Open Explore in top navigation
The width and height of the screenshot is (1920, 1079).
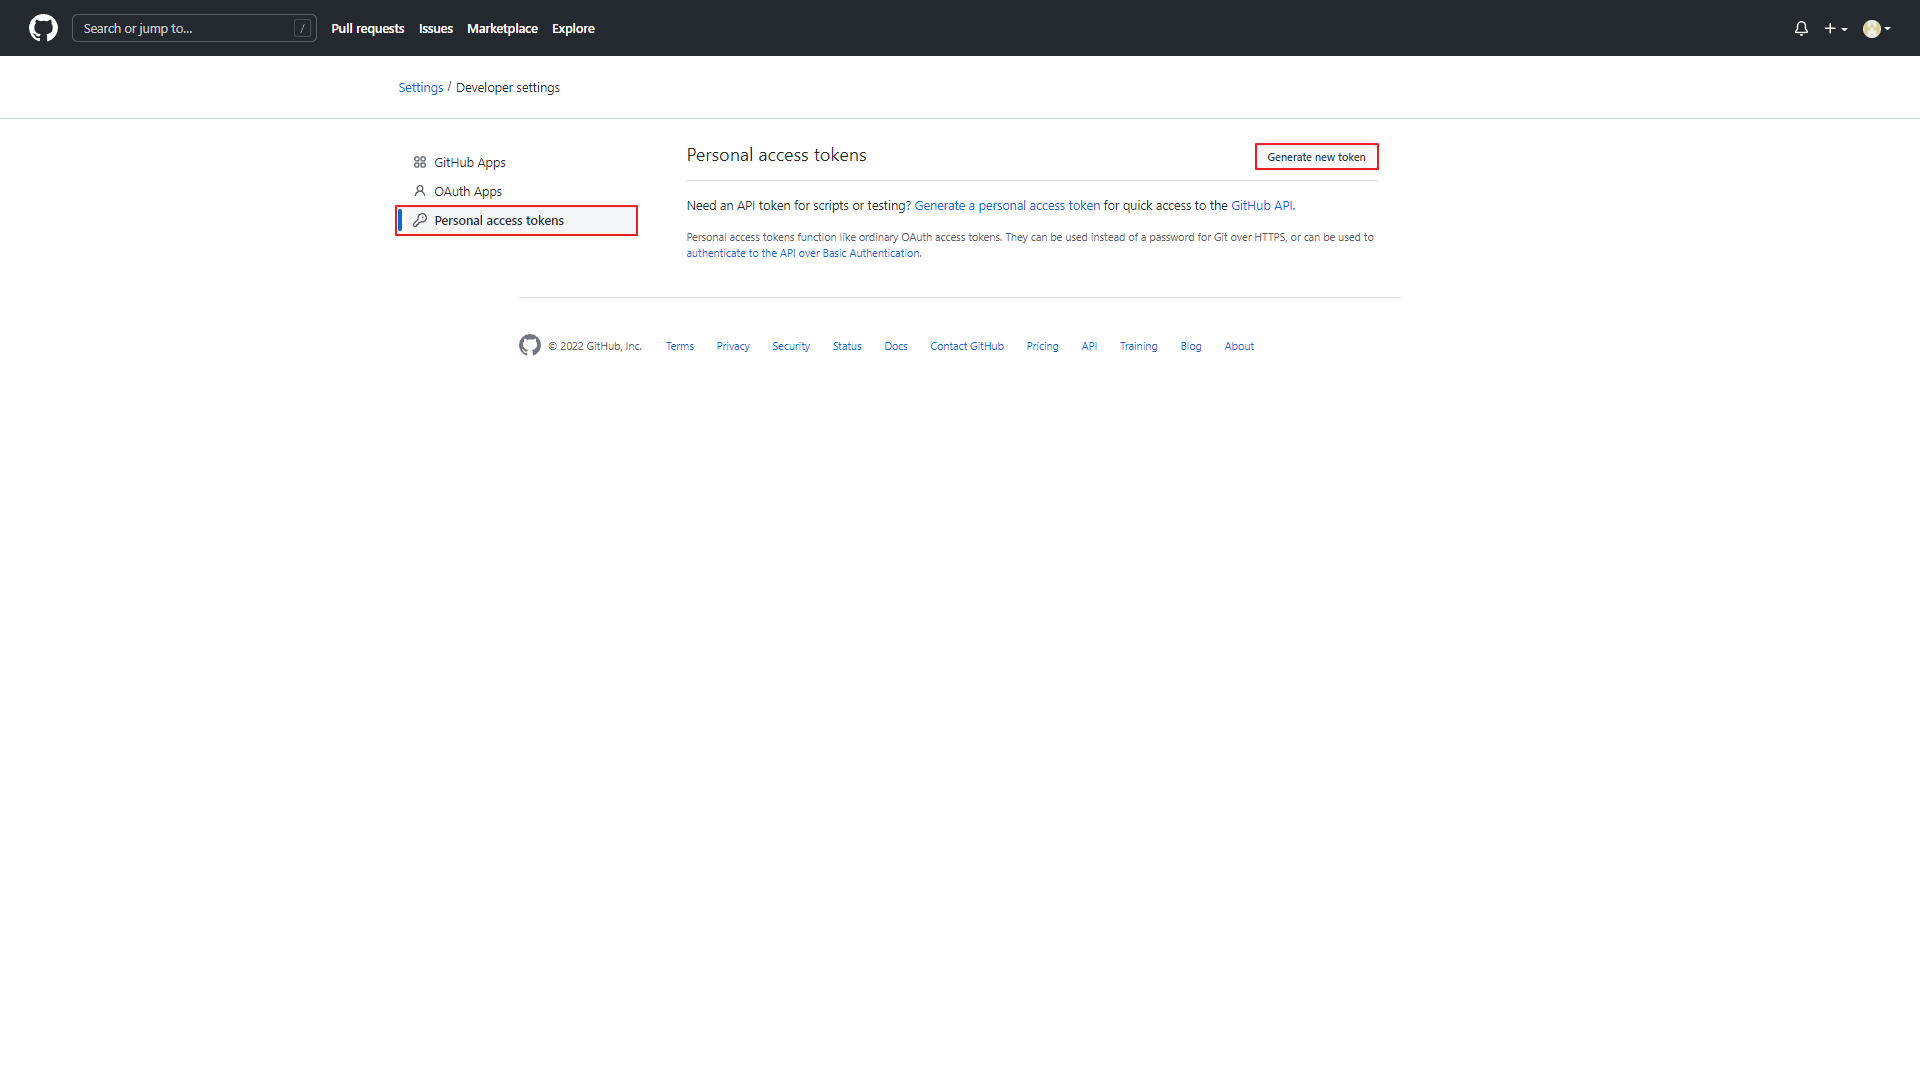(x=573, y=28)
